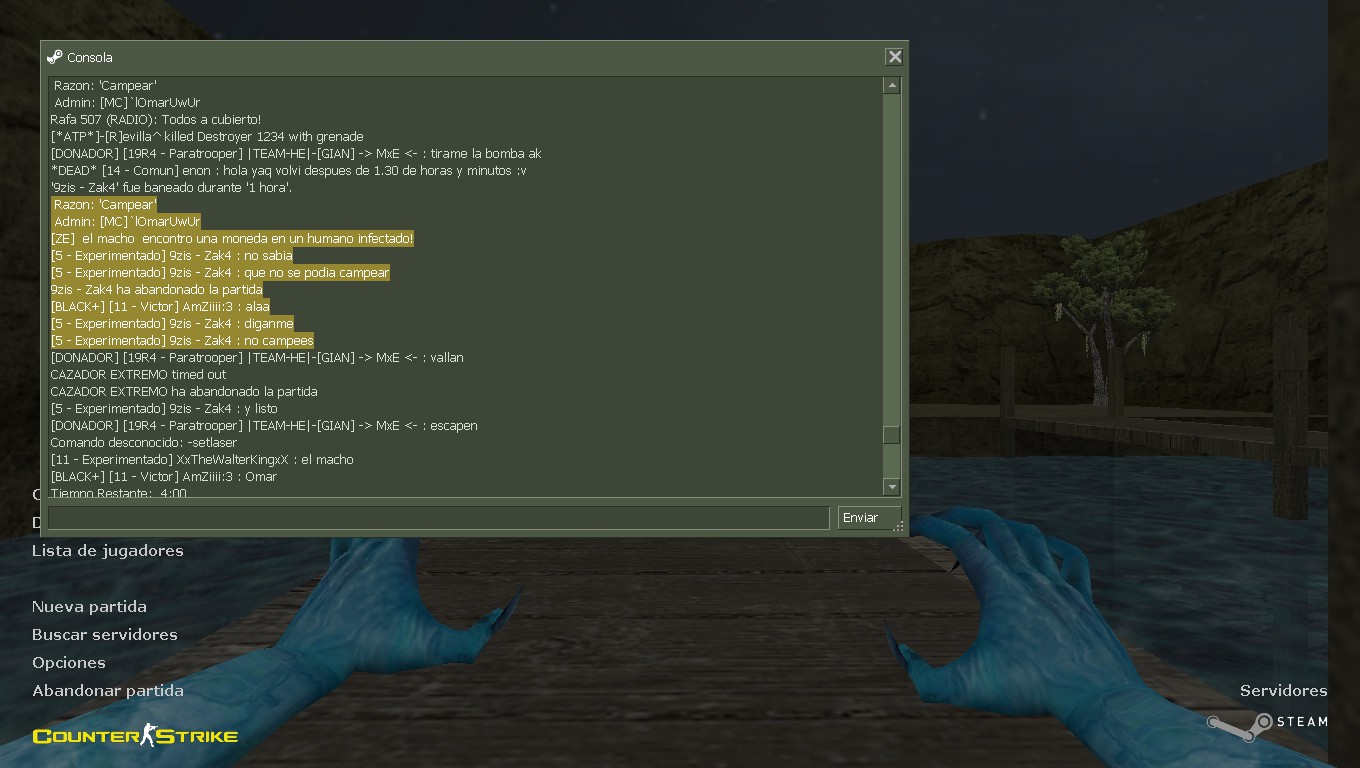Click the console scrollbar down arrow
Screen dimensions: 1360x768
pos(892,487)
